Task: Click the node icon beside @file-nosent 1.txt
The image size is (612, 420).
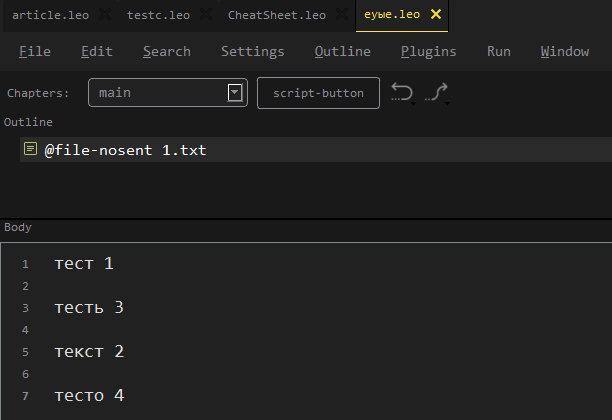Action: pyautogui.click(x=30, y=150)
